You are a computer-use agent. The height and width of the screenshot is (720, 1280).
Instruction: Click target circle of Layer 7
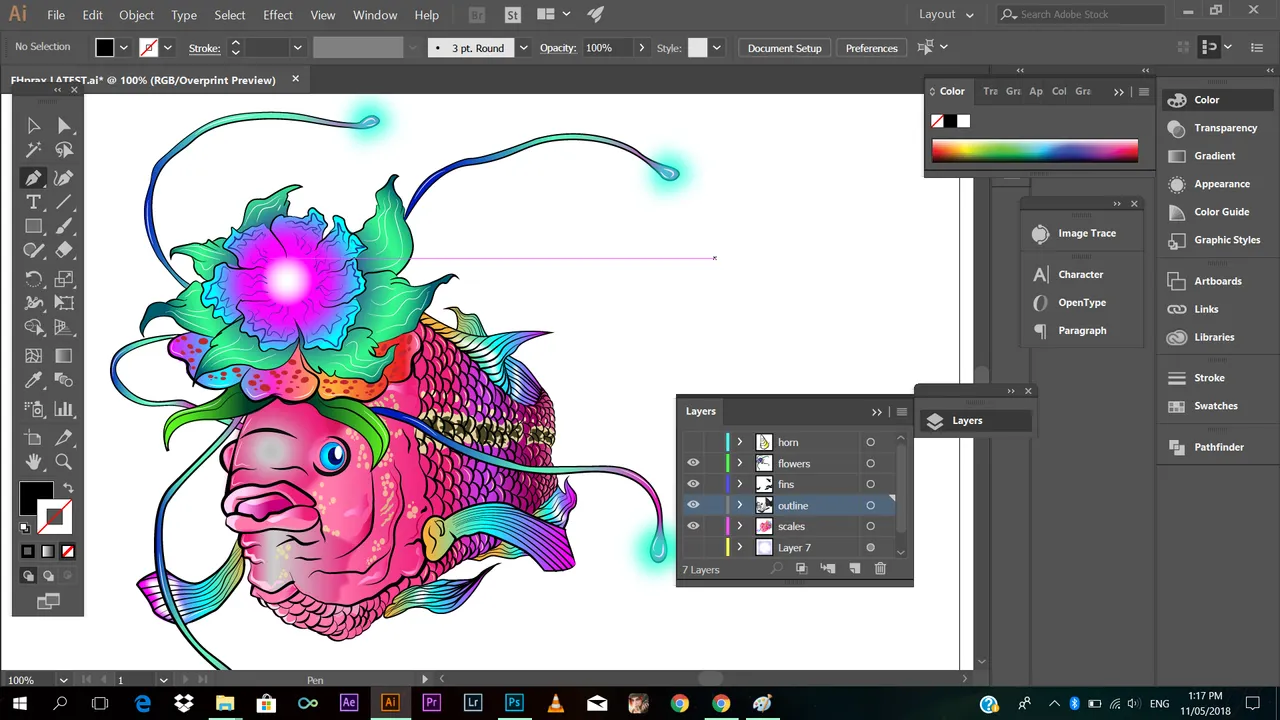[x=870, y=547]
